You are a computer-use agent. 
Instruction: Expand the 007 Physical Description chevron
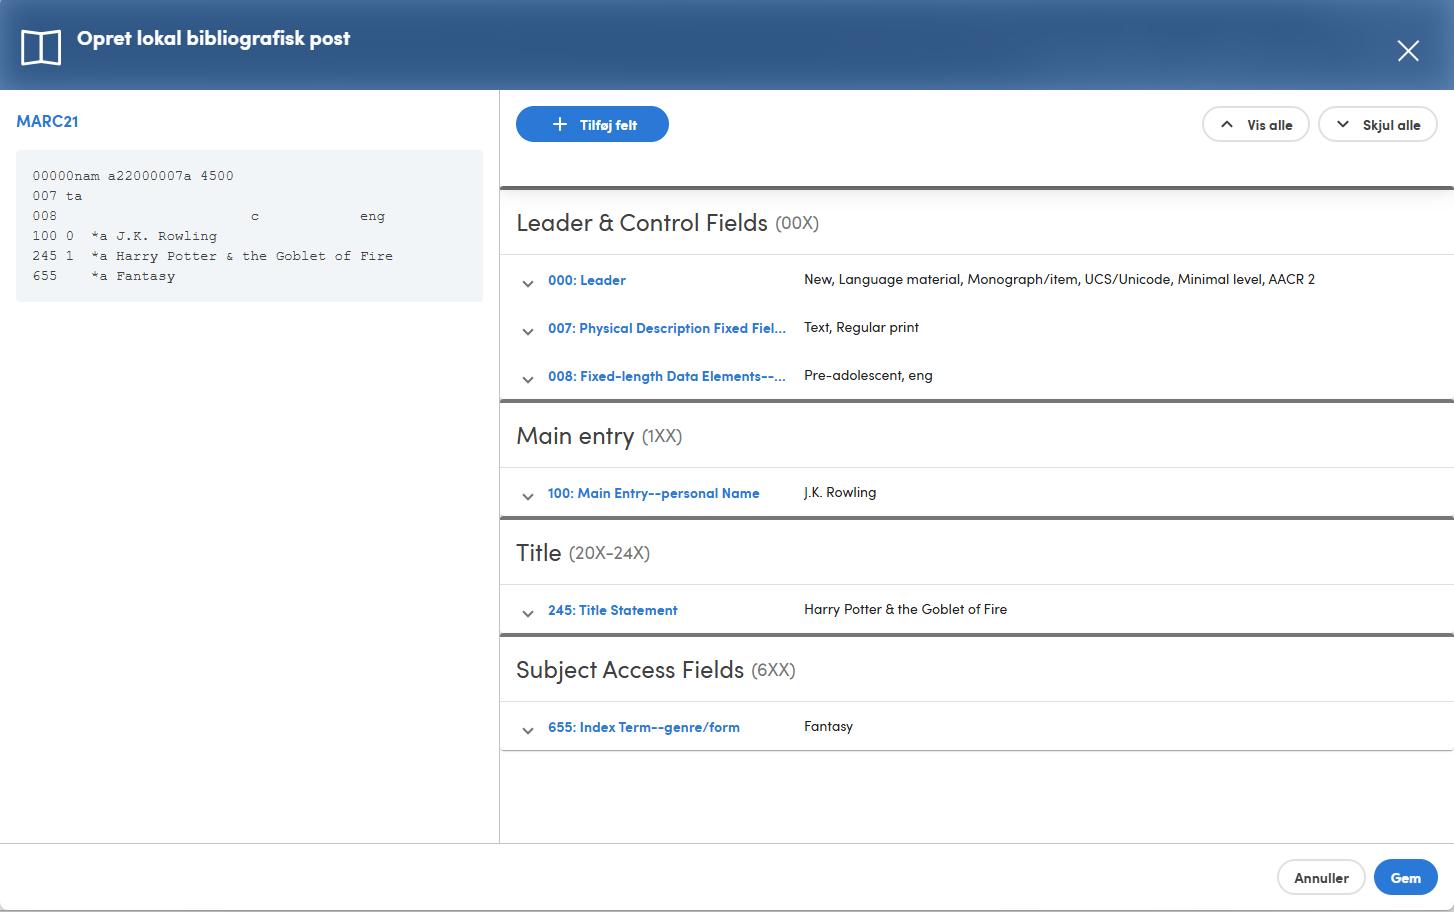coord(528,331)
